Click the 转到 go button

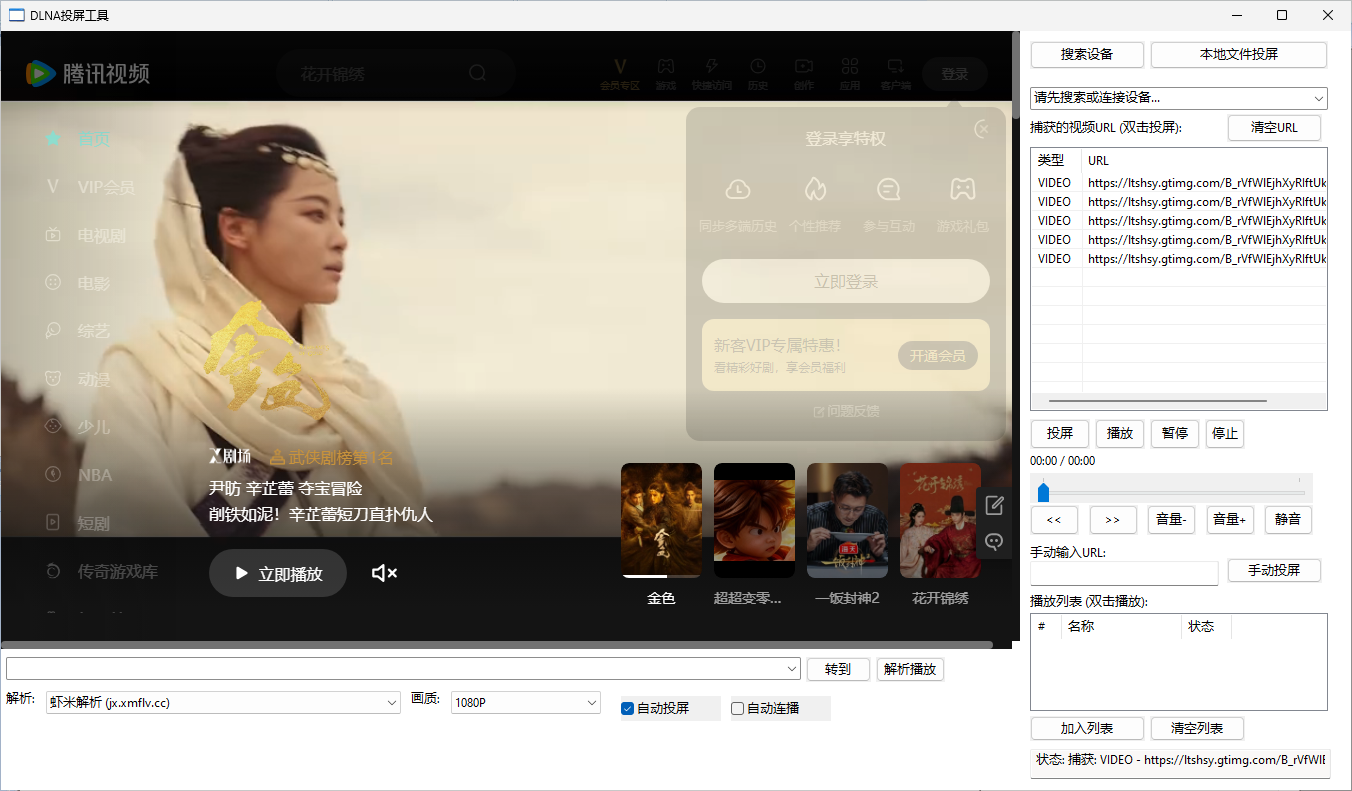pyautogui.click(x=838, y=669)
